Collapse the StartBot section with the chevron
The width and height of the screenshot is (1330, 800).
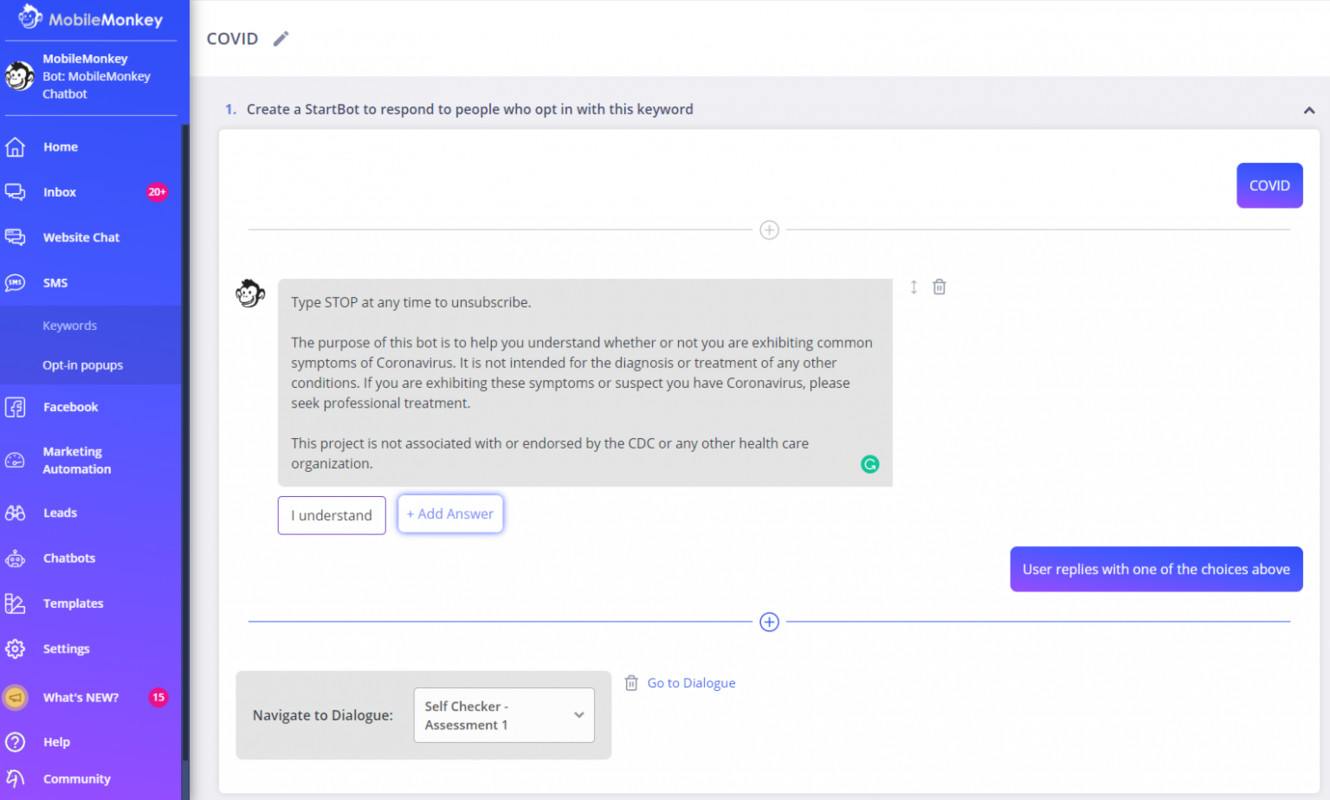click(x=1309, y=110)
